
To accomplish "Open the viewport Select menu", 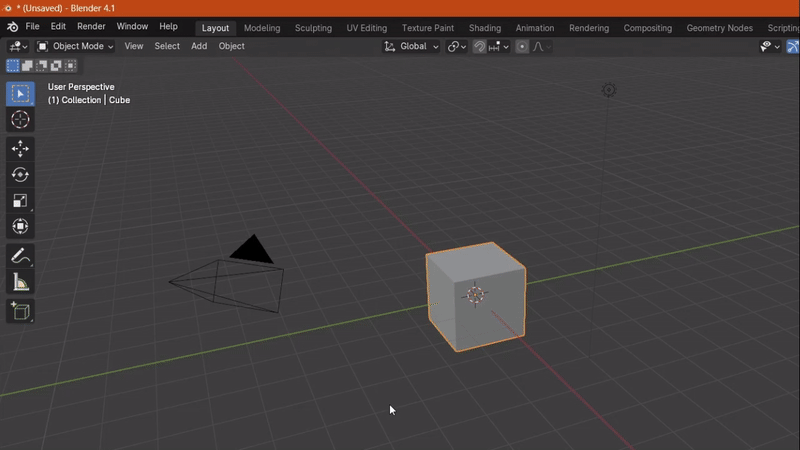I will tap(167, 46).
